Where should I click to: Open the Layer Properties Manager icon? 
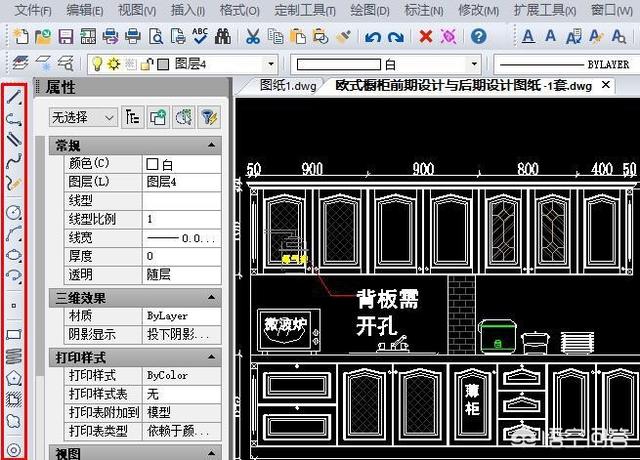pyautogui.click(x=20, y=63)
